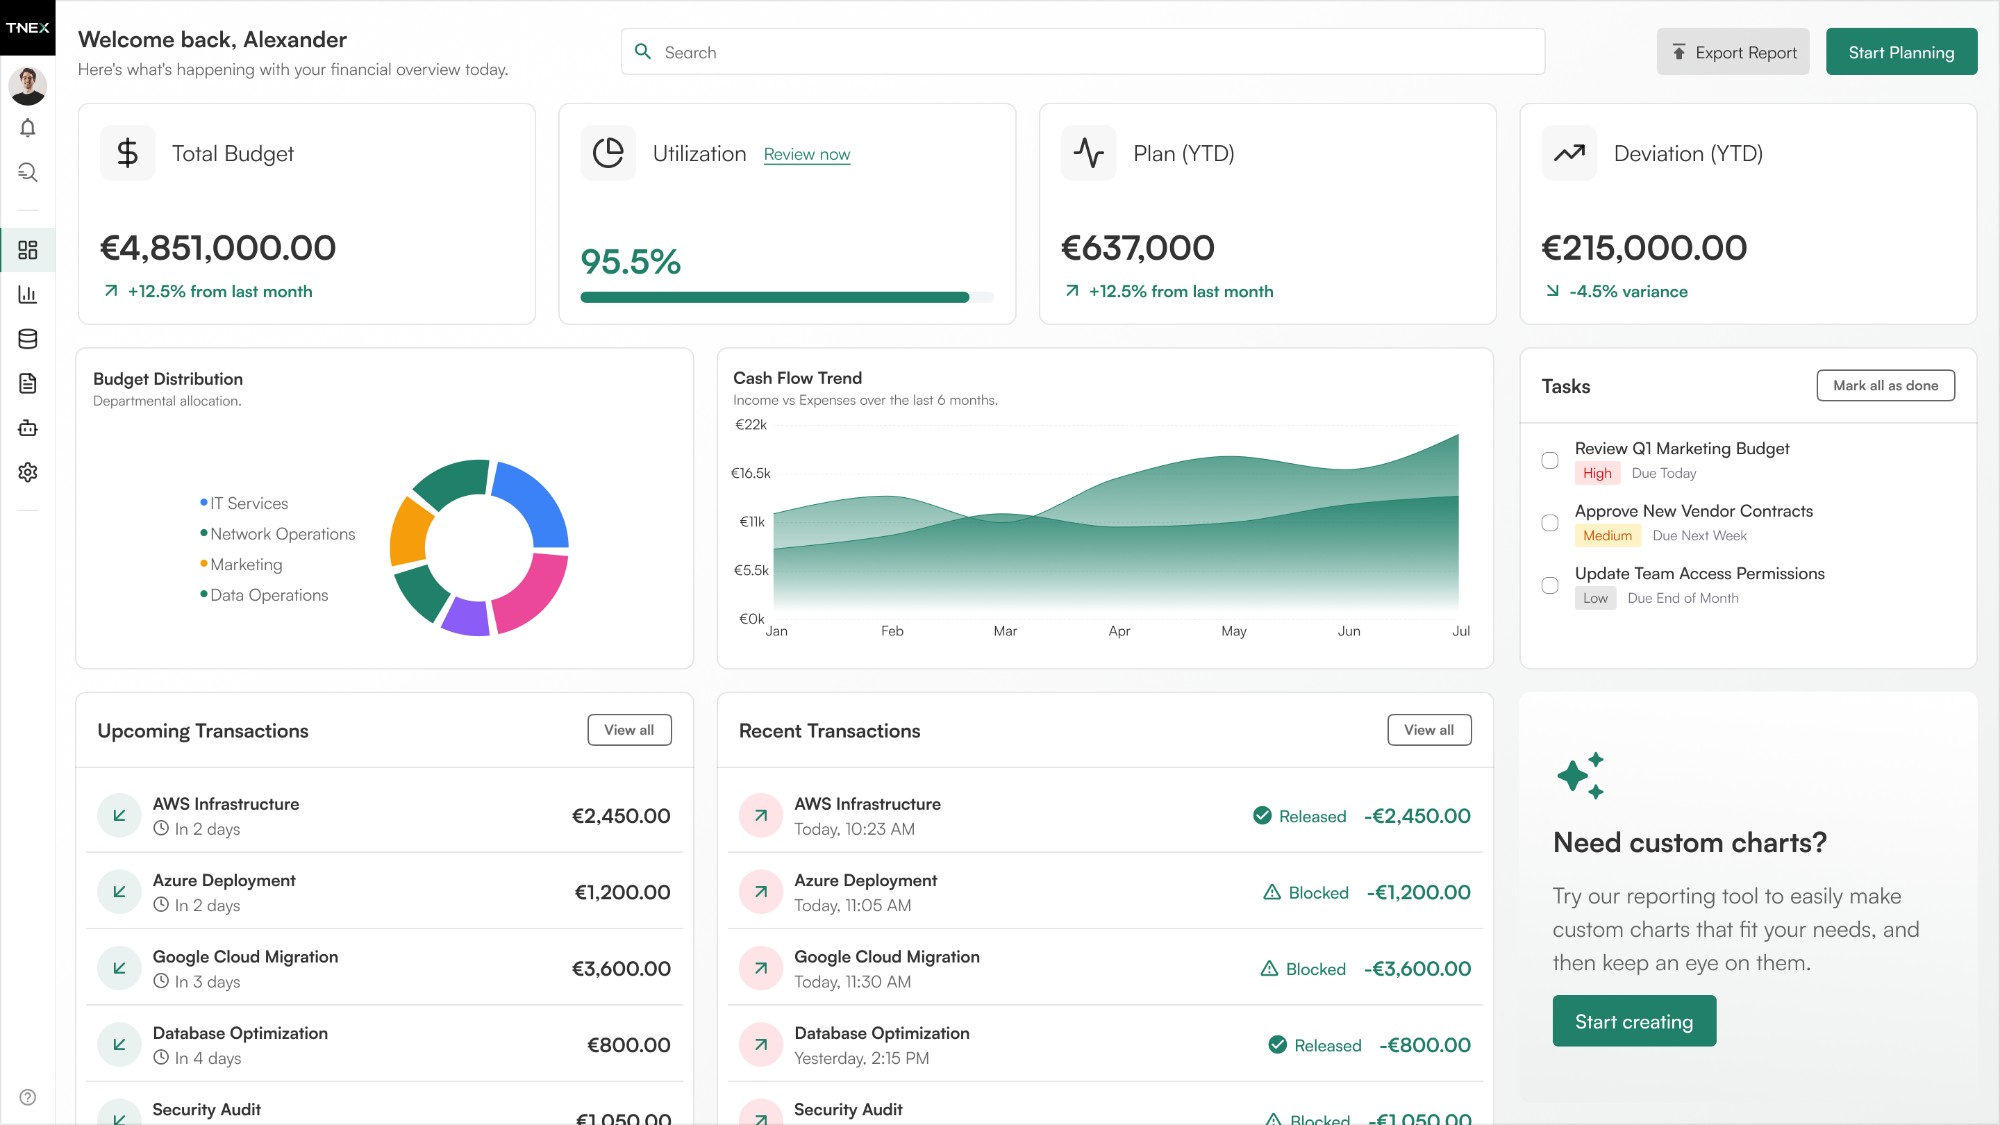Click the sparkle icon above custom charts
2000x1125 pixels.
pyautogui.click(x=1581, y=776)
